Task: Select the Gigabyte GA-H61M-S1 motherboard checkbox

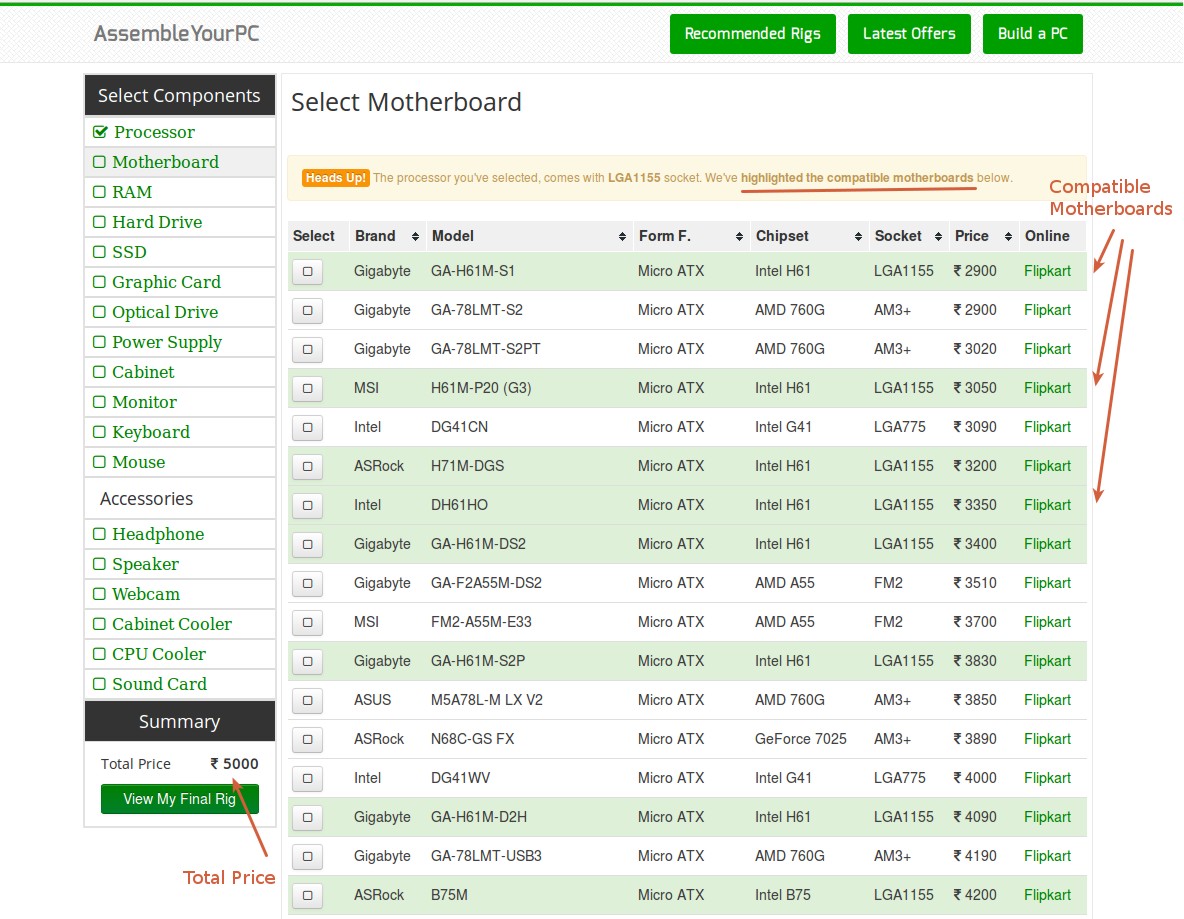Action: click(x=307, y=271)
